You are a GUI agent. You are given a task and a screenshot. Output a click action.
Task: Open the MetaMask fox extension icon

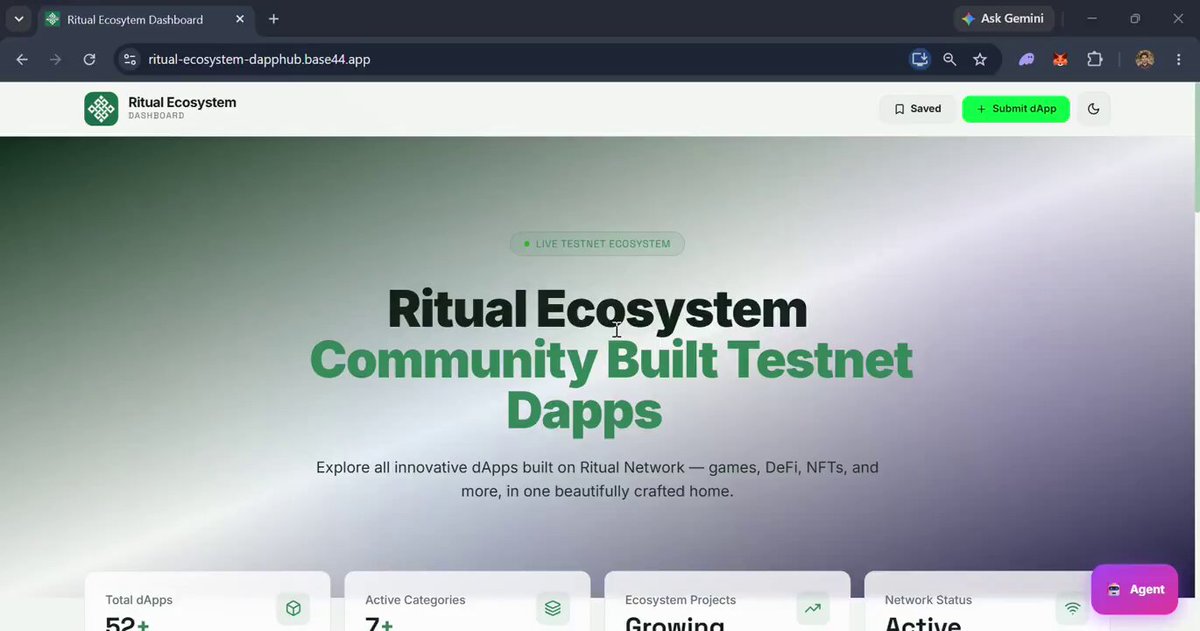click(1060, 59)
